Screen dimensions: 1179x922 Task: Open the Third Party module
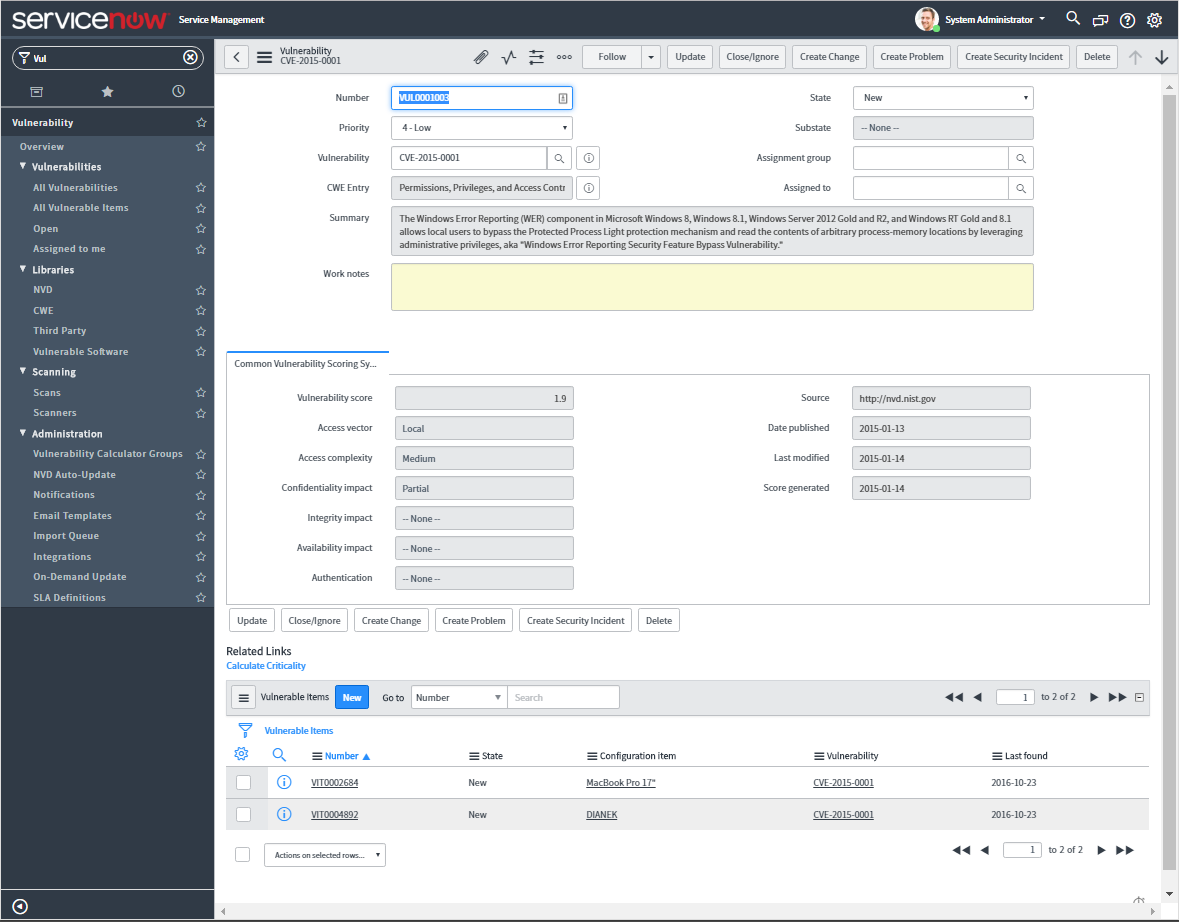pyautogui.click(x=59, y=331)
